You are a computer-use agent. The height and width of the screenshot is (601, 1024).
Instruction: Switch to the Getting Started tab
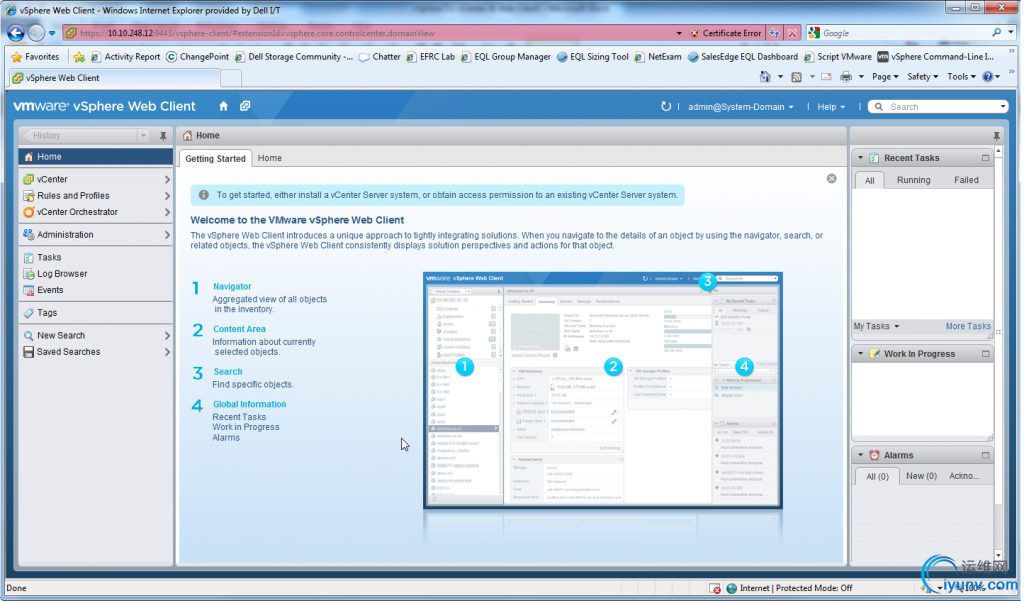click(216, 158)
